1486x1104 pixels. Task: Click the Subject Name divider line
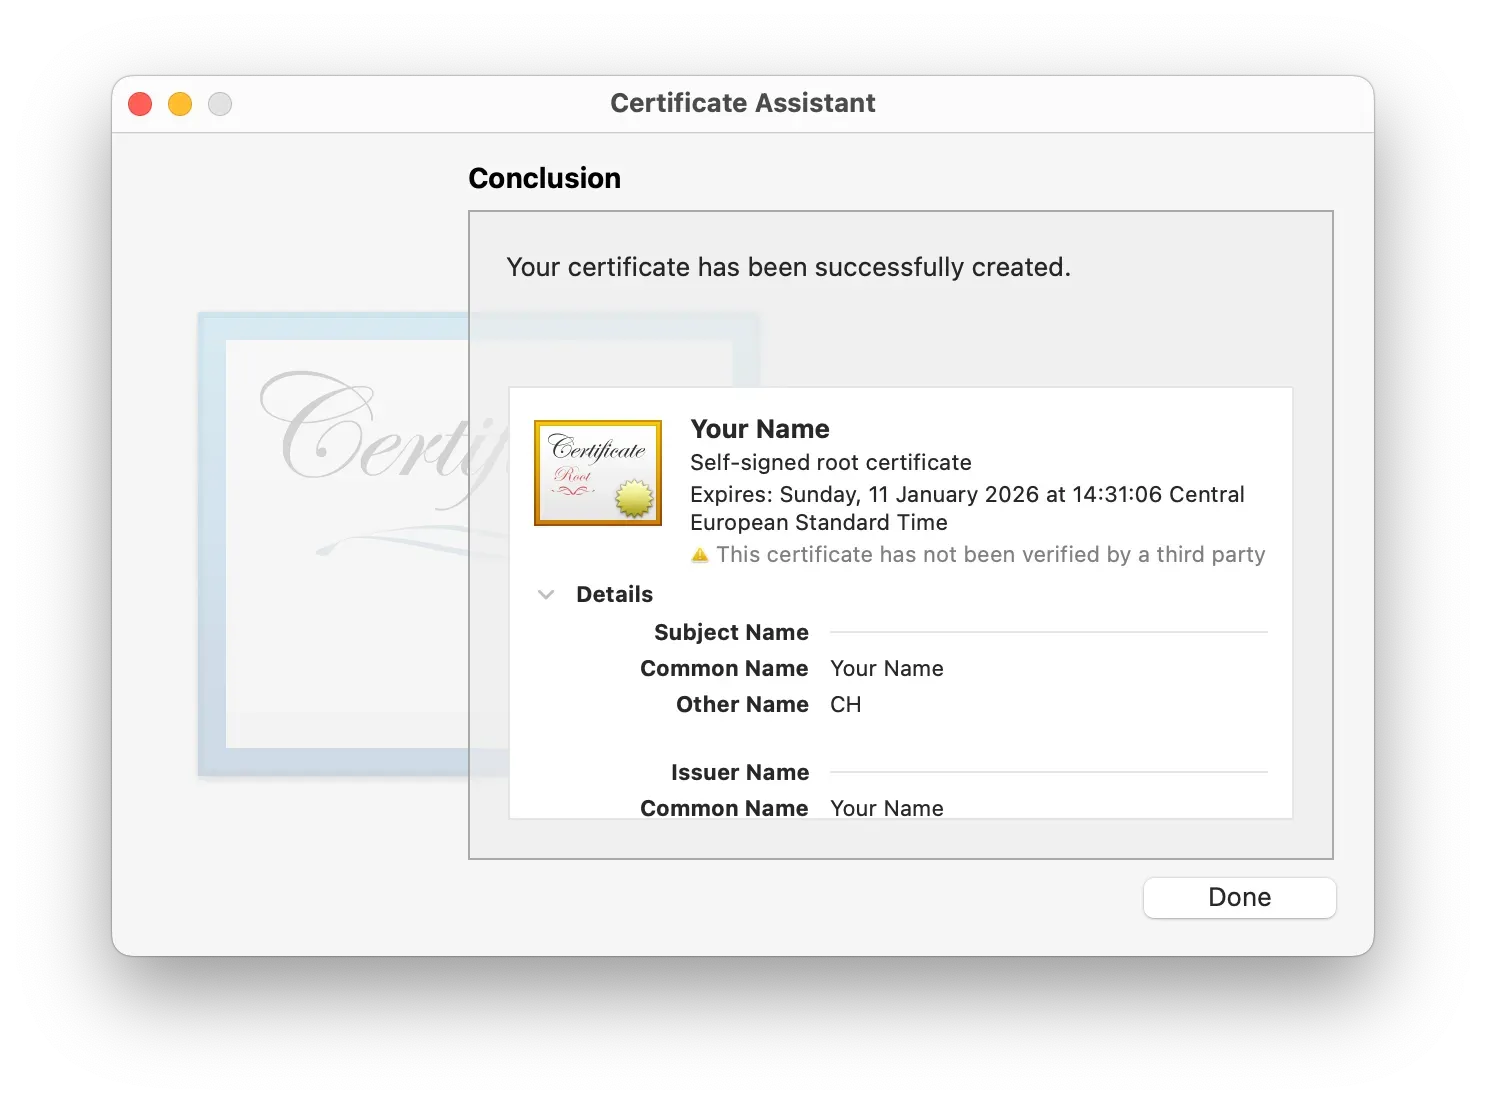point(1048,632)
